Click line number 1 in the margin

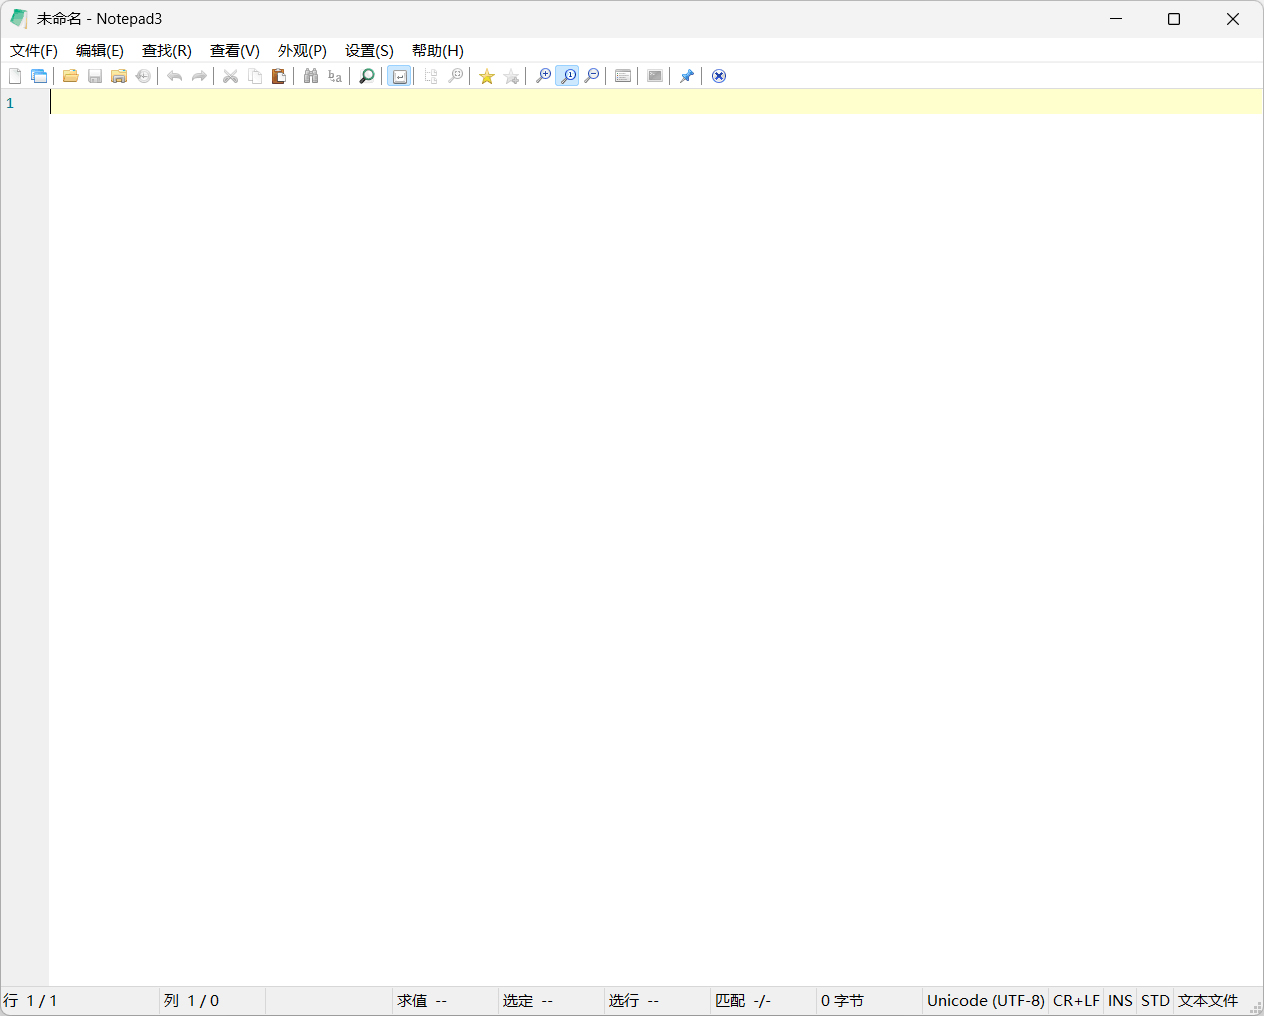click(x=11, y=103)
